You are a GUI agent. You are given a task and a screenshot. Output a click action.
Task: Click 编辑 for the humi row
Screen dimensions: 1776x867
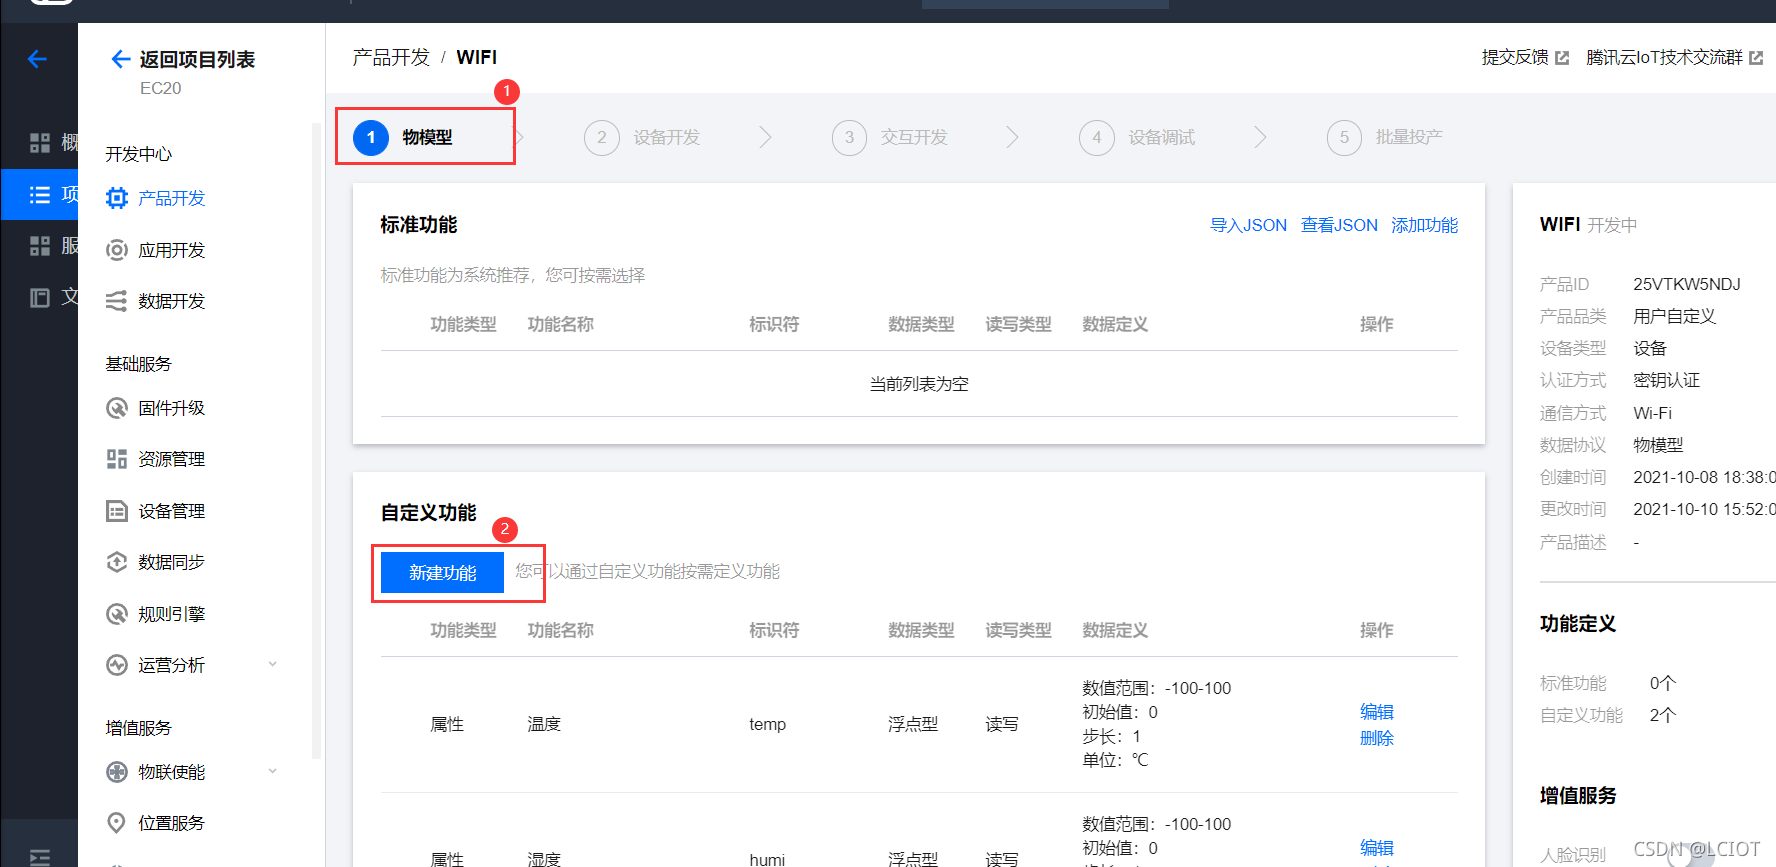(1377, 848)
